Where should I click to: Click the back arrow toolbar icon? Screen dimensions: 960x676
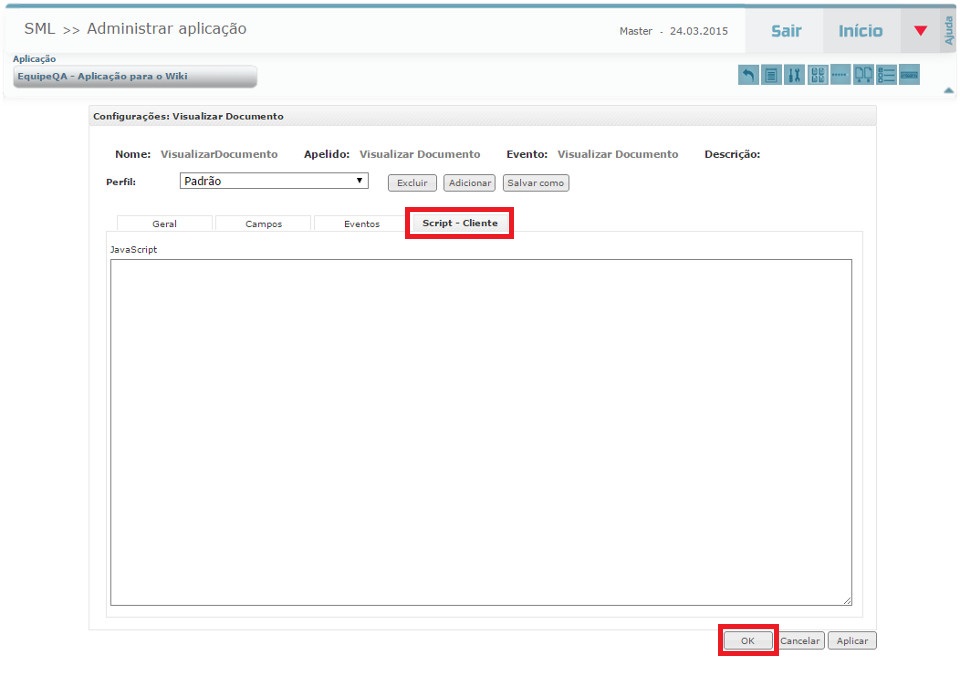point(748,75)
